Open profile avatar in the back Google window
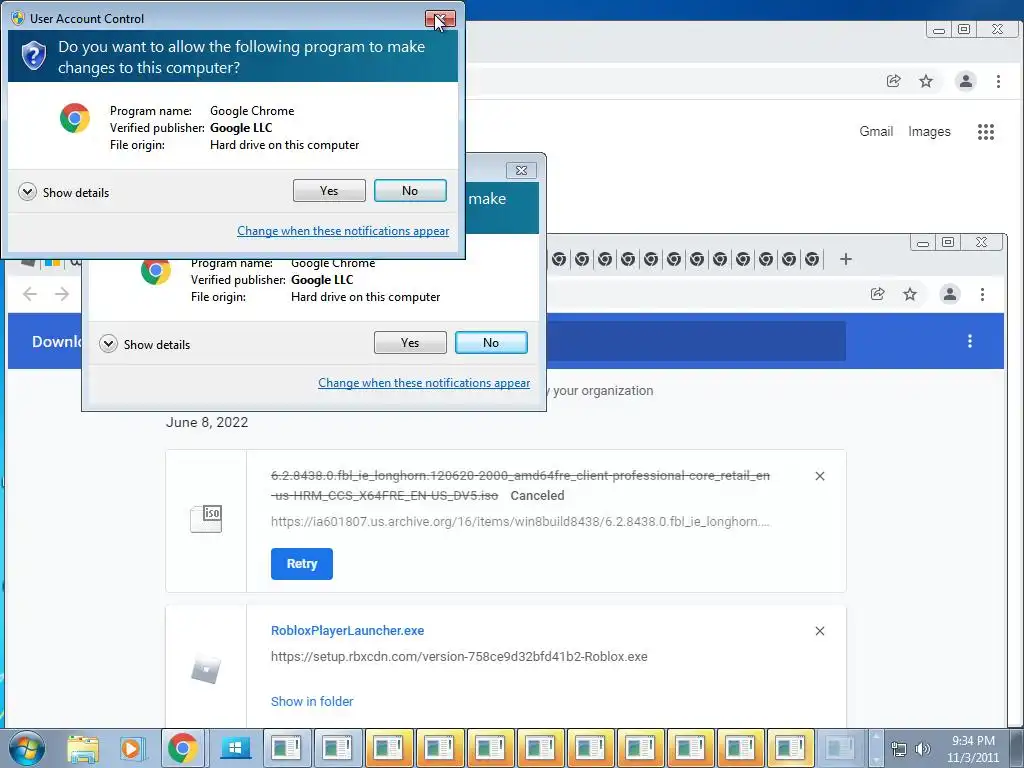Image resolution: width=1024 pixels, height=768 pixels. pyautogui.click(x=965, y=81)
